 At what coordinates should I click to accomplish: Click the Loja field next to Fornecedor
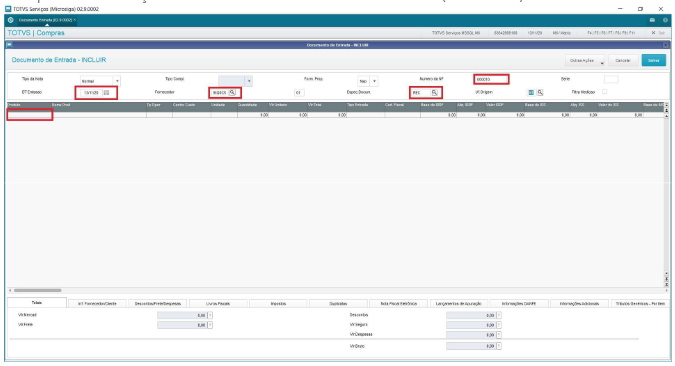tap(299, 93)
